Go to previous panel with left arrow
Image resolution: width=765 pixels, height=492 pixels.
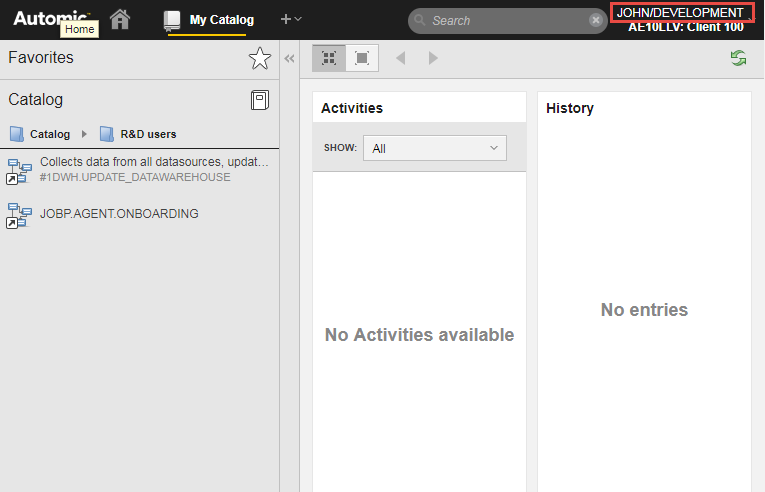click(401, 58)
